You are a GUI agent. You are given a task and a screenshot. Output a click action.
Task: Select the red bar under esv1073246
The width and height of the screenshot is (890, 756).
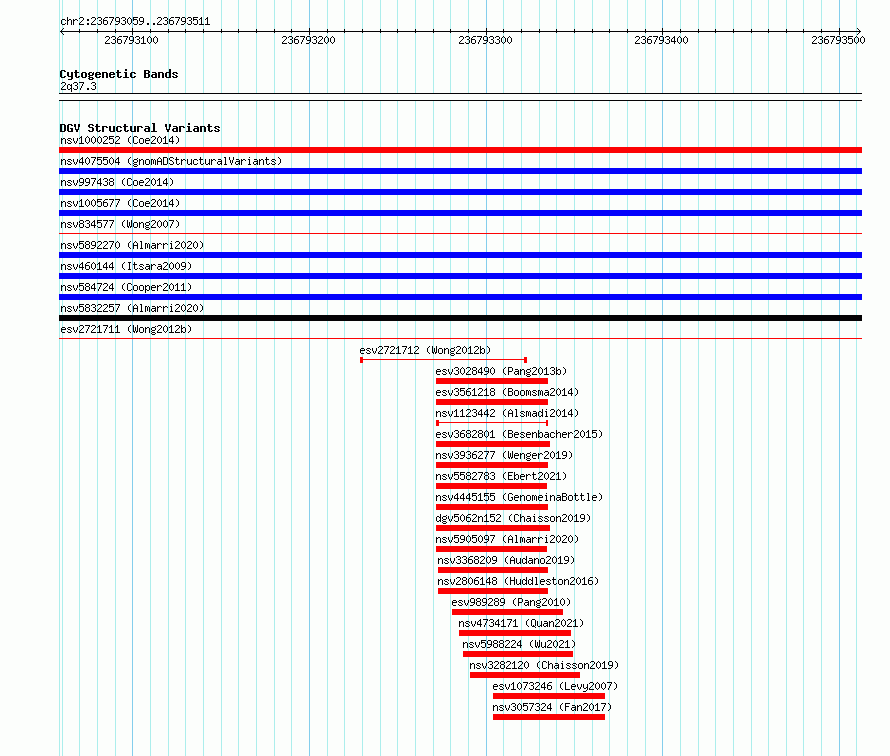point(549,696)
